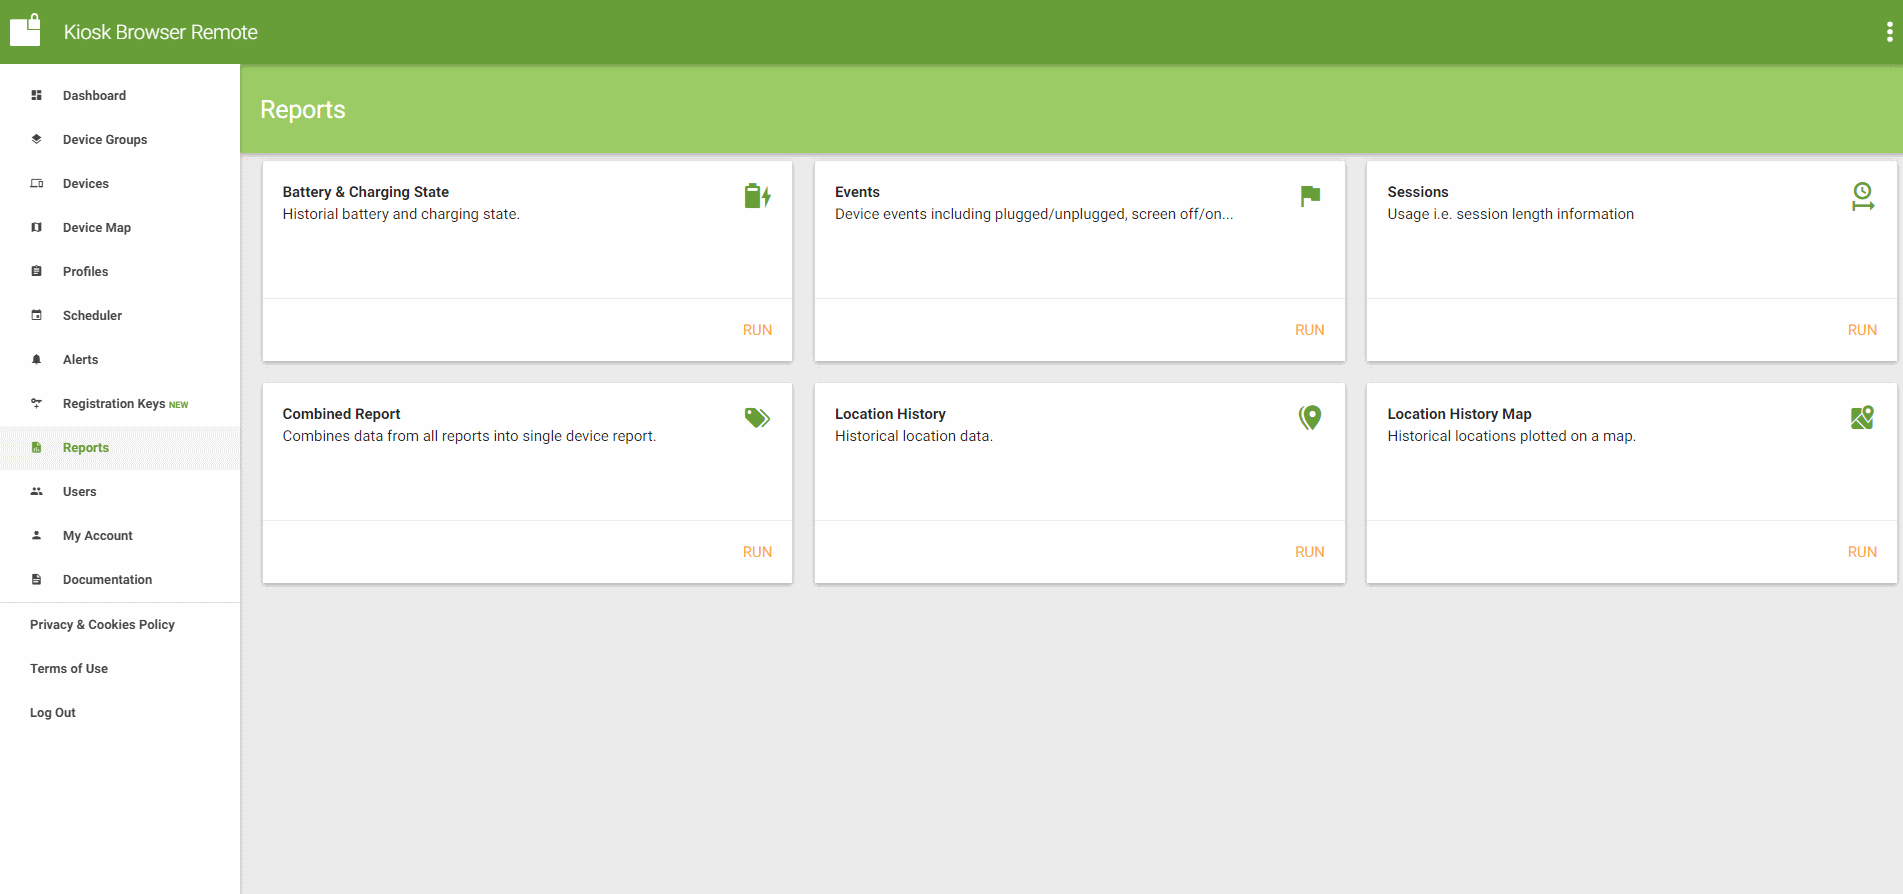Screen dimensions: 1903x894
Task: Click the Documentation file icon
Action: [x=37, y=579]
